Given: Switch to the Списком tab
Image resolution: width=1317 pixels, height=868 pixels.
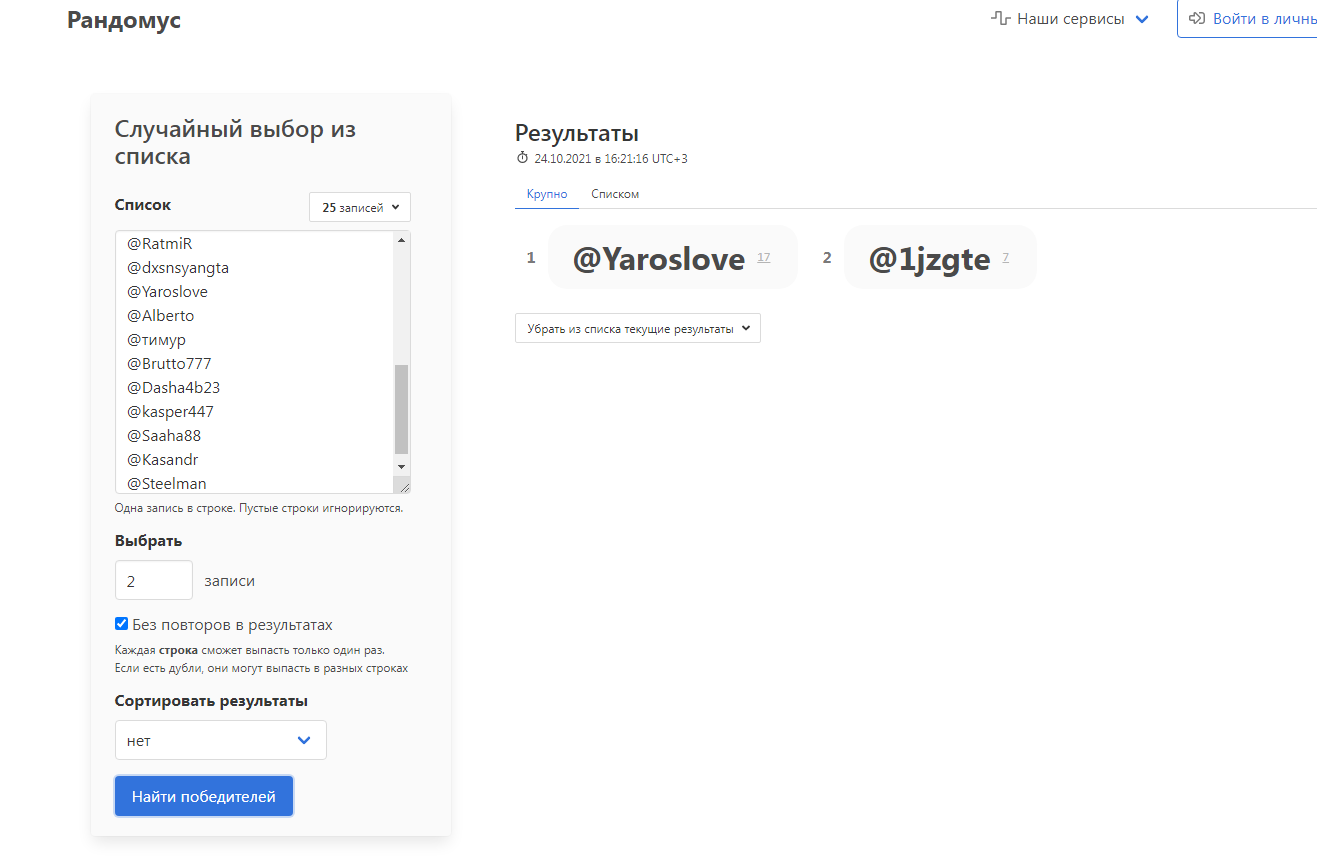Looking at the screenshot, I should coord(615,194).
